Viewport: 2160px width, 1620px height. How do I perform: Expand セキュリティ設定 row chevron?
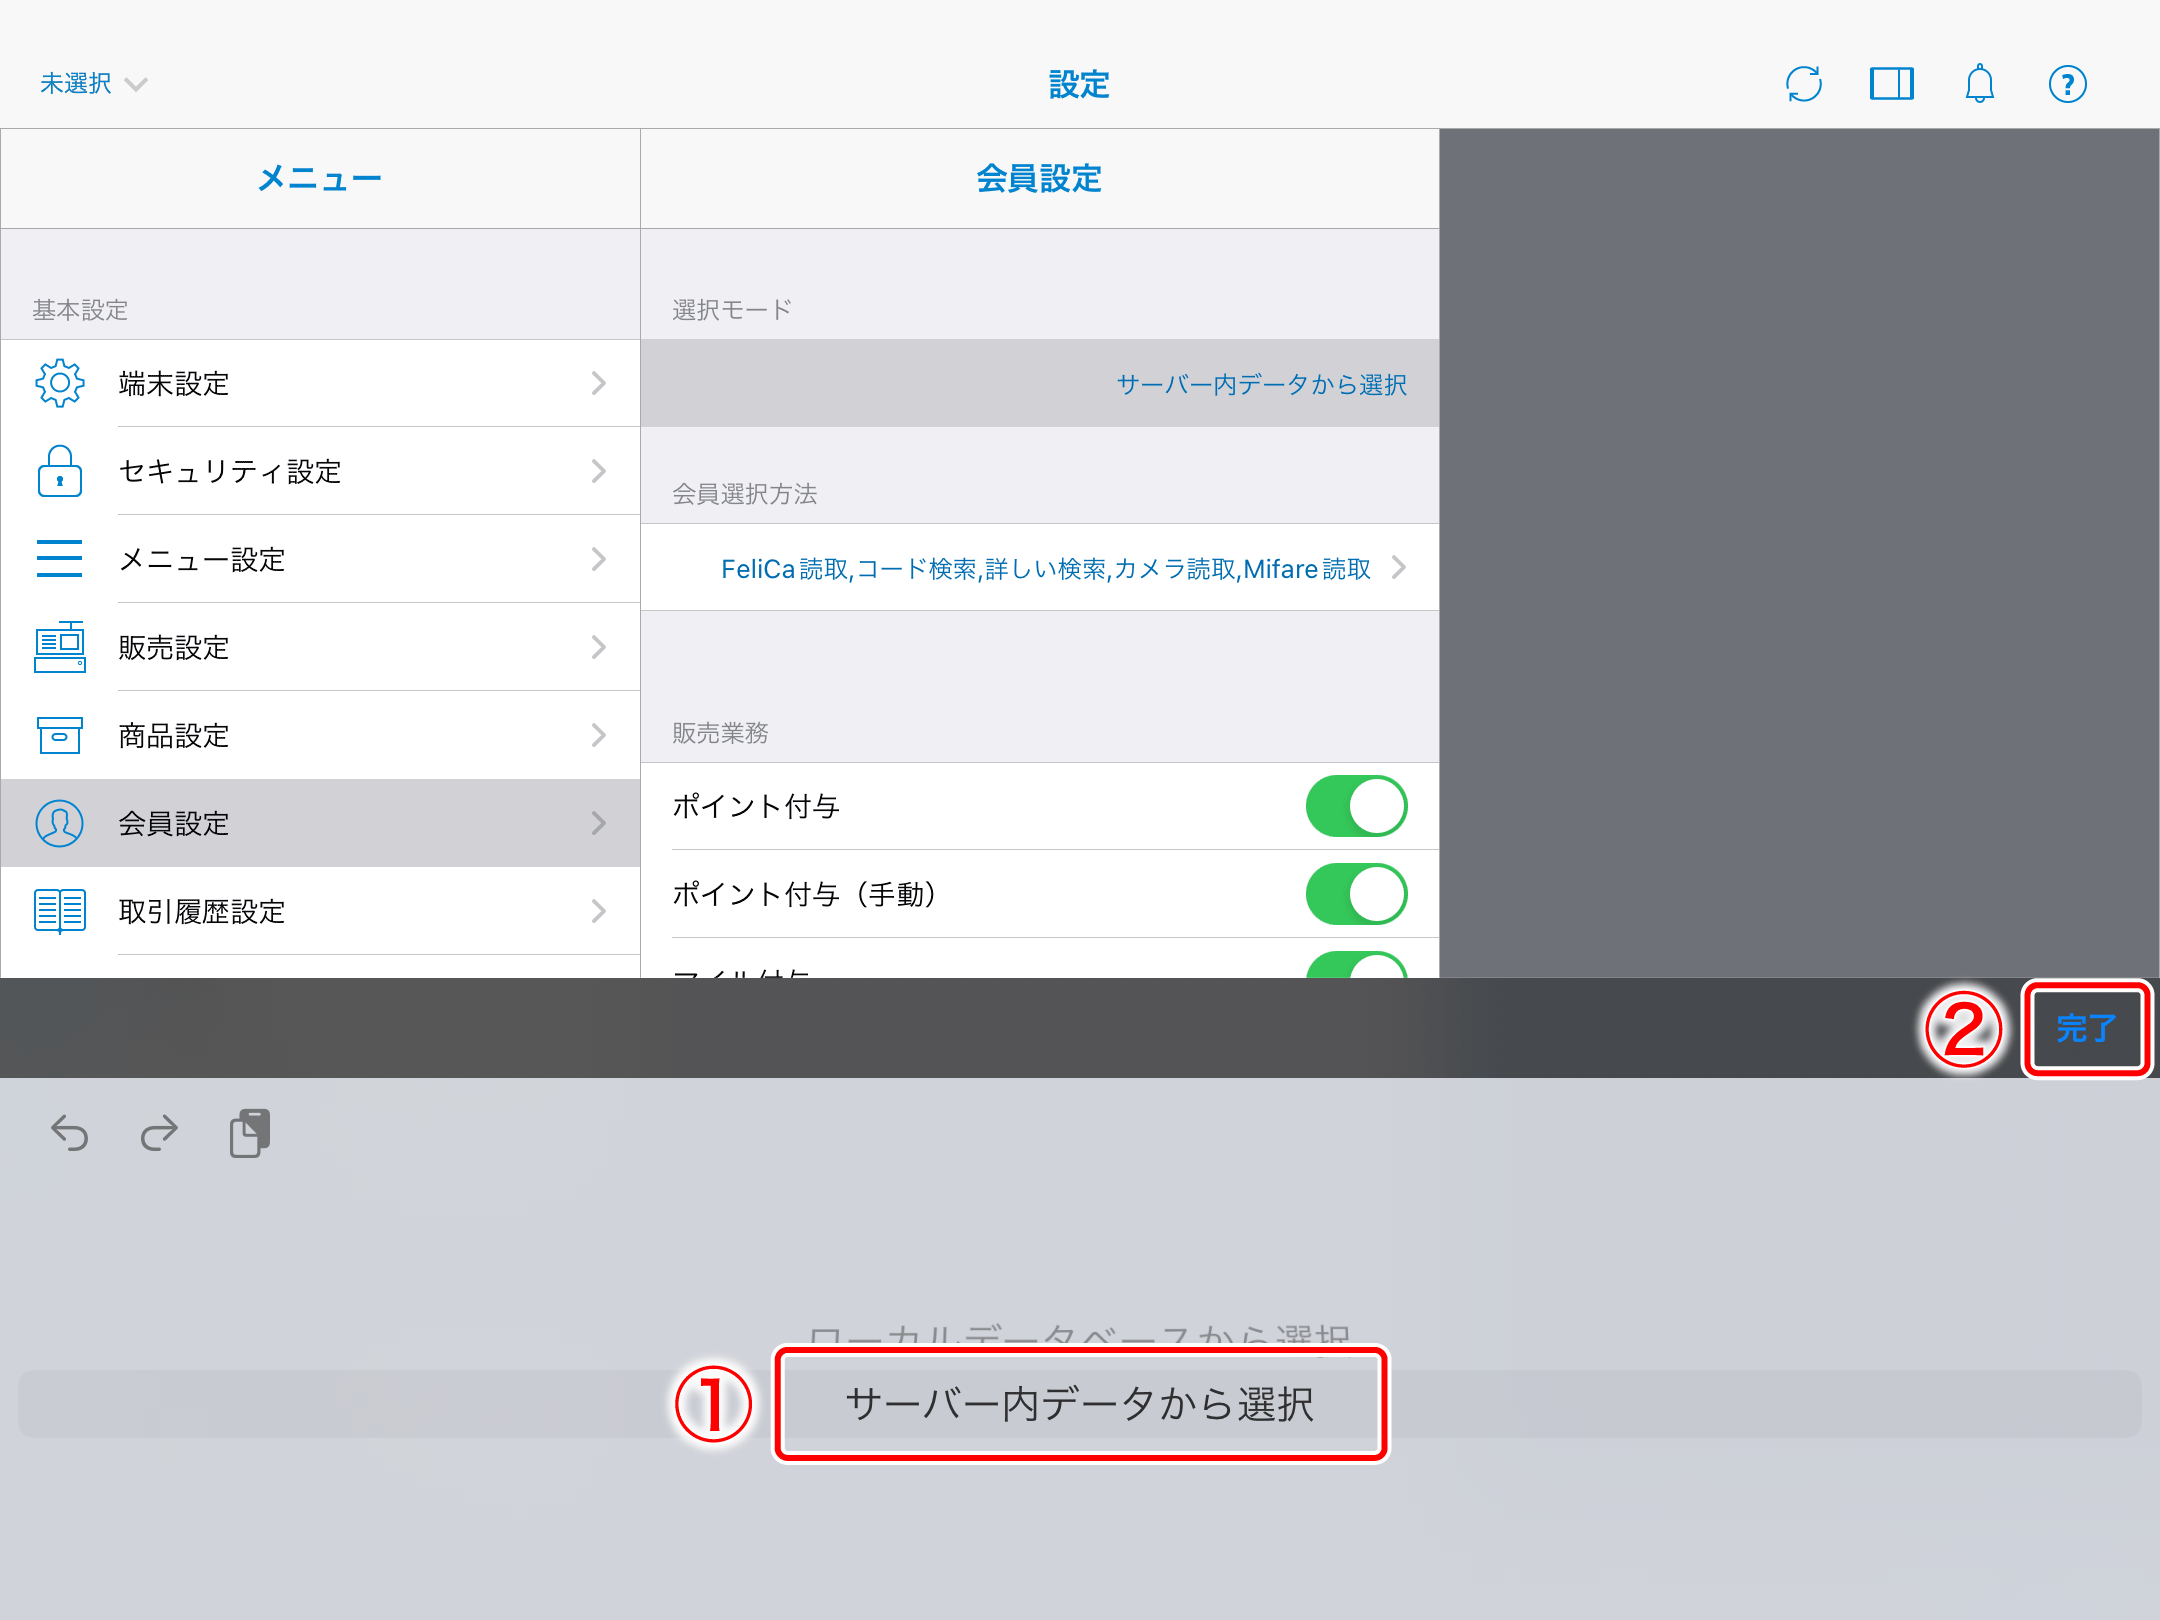tap(599, 471)
